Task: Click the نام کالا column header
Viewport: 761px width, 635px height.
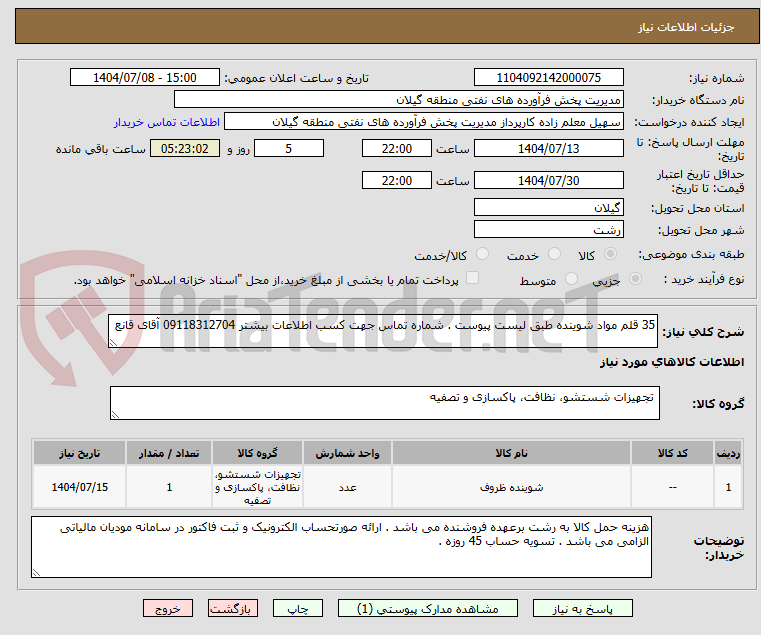Action: [x=511, y=453]
